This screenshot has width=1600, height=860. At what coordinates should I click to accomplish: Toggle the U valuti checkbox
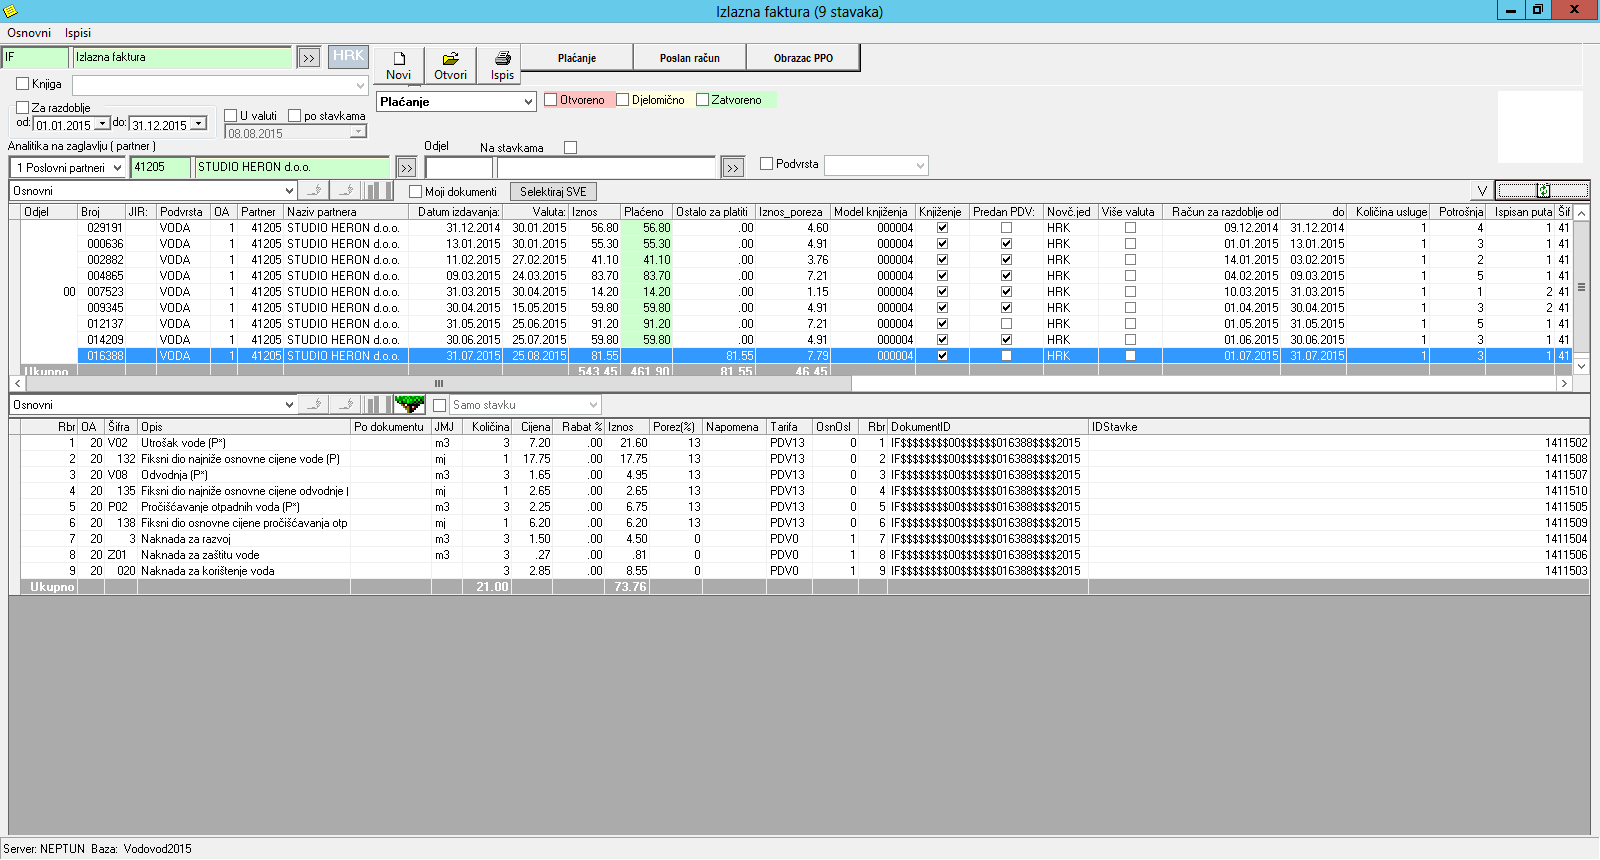point(230,116)
